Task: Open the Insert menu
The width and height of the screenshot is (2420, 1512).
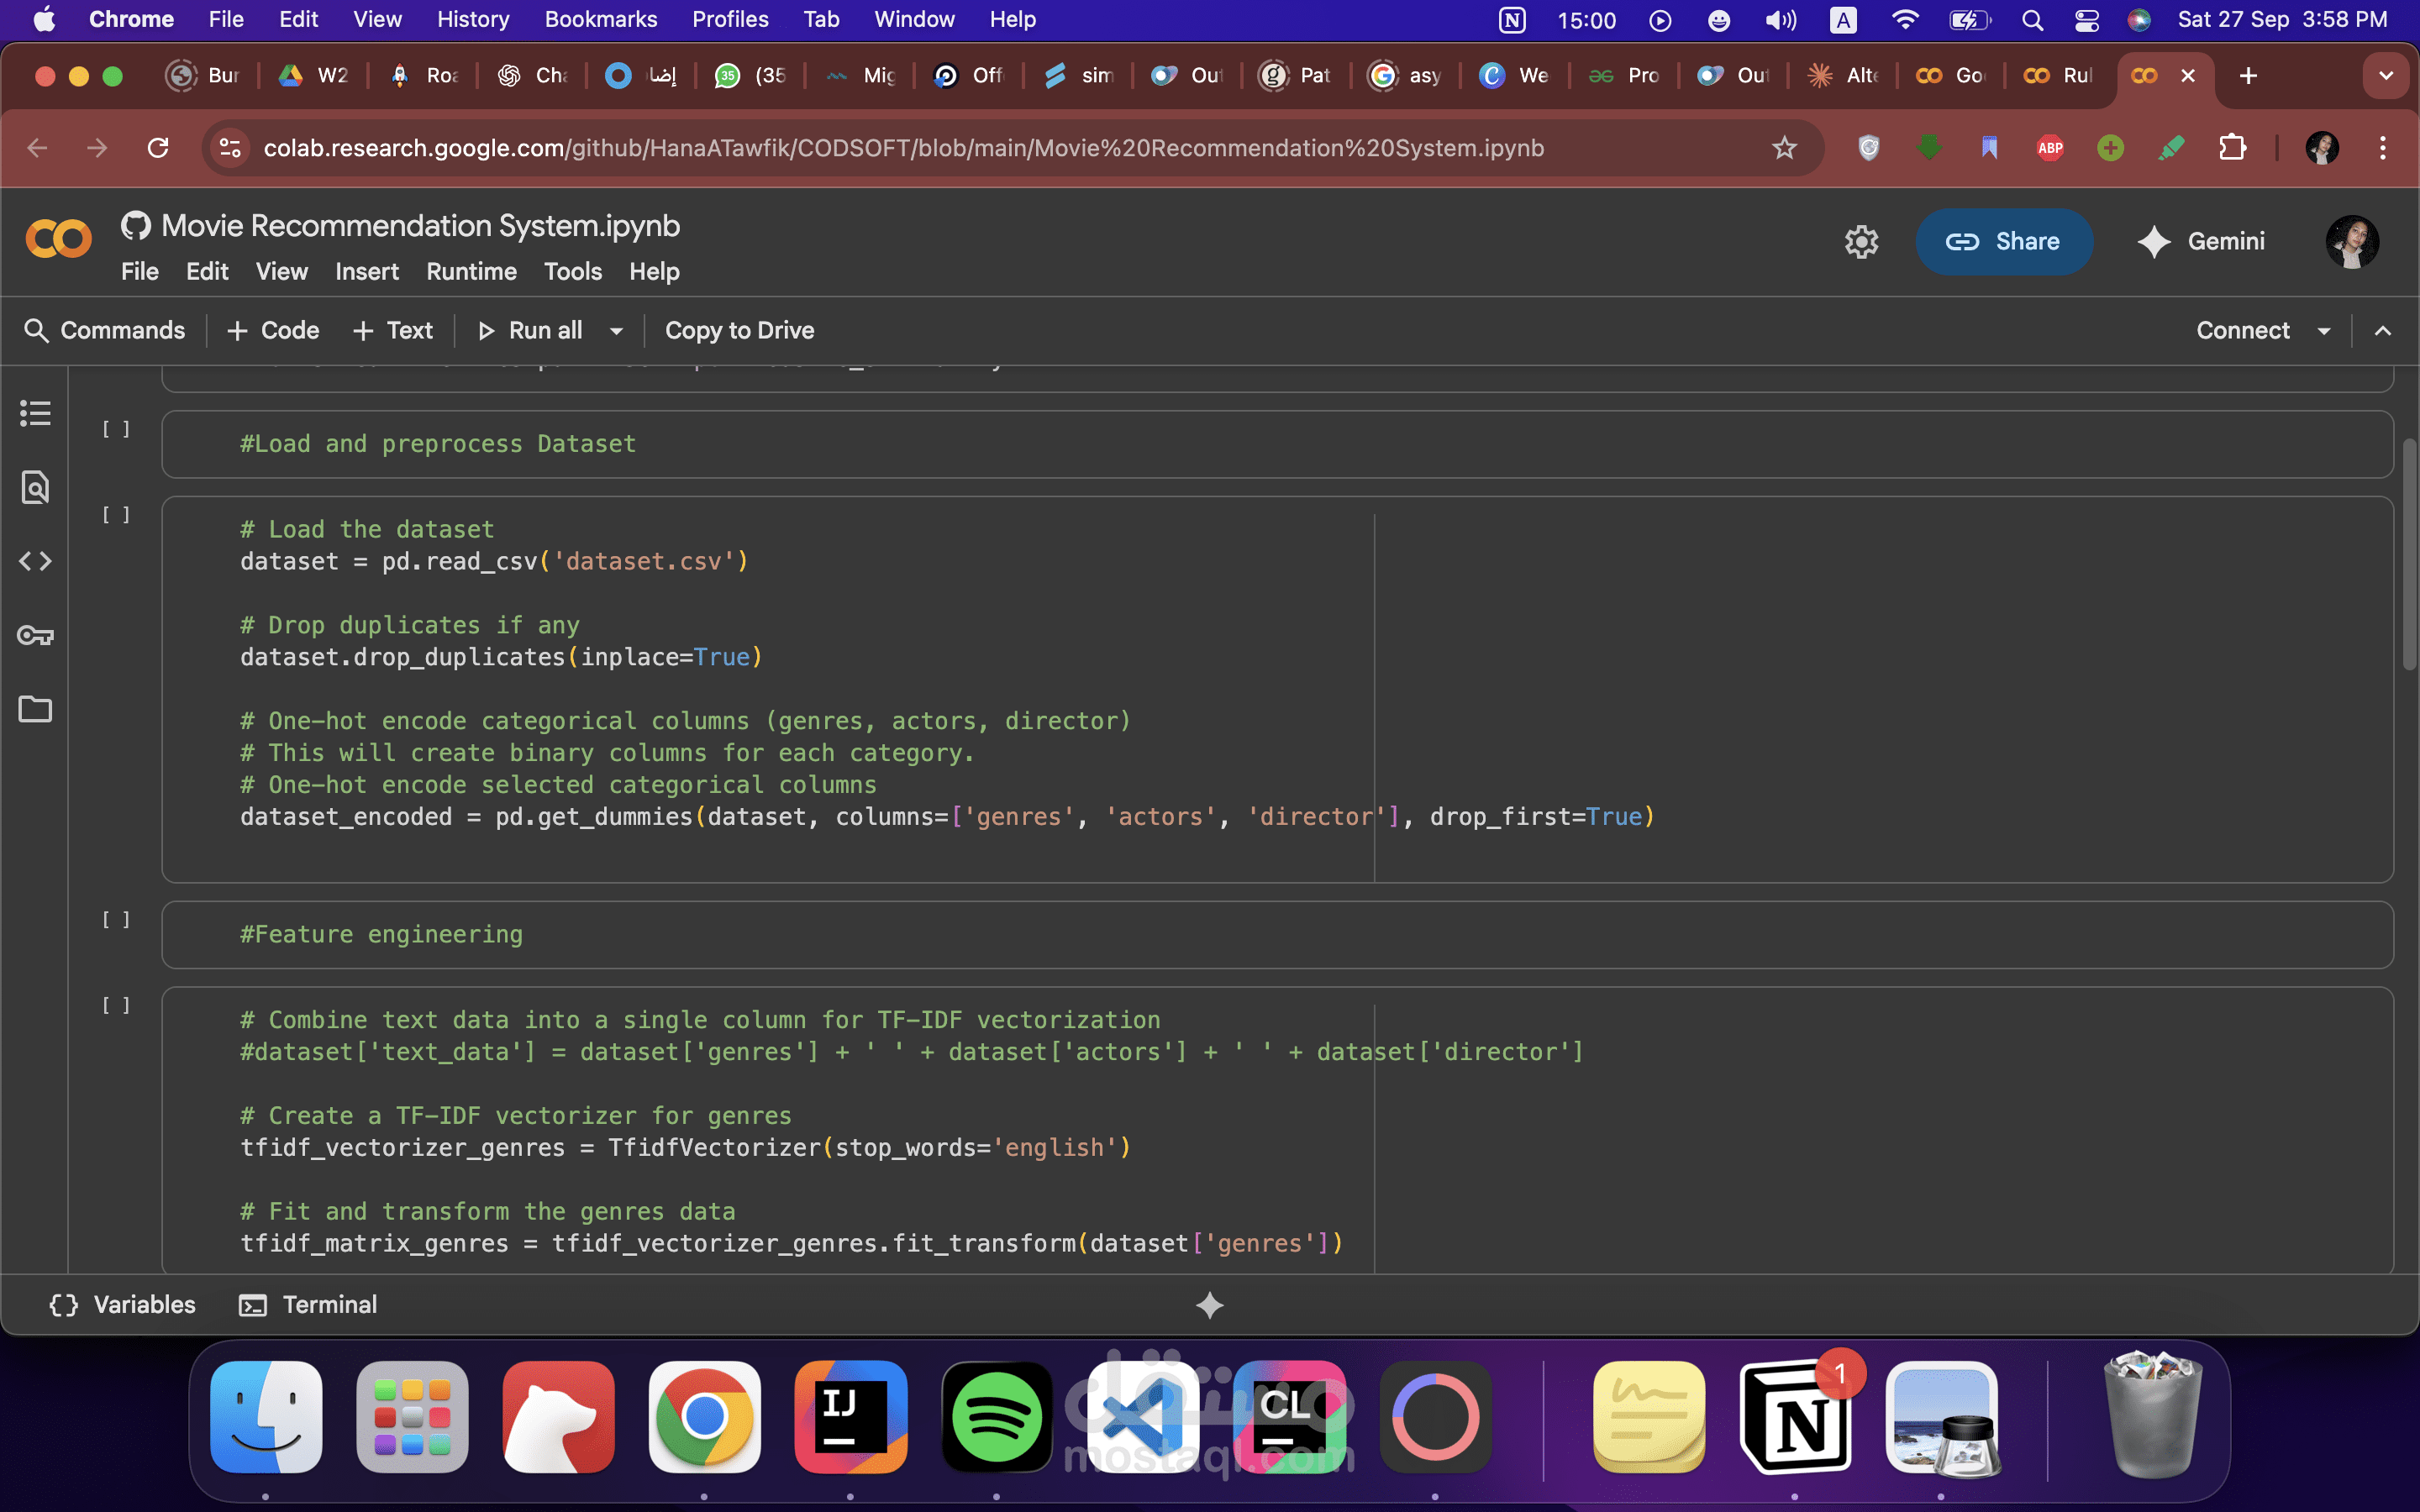Action: pyautogui.click(x=366, y=272)
